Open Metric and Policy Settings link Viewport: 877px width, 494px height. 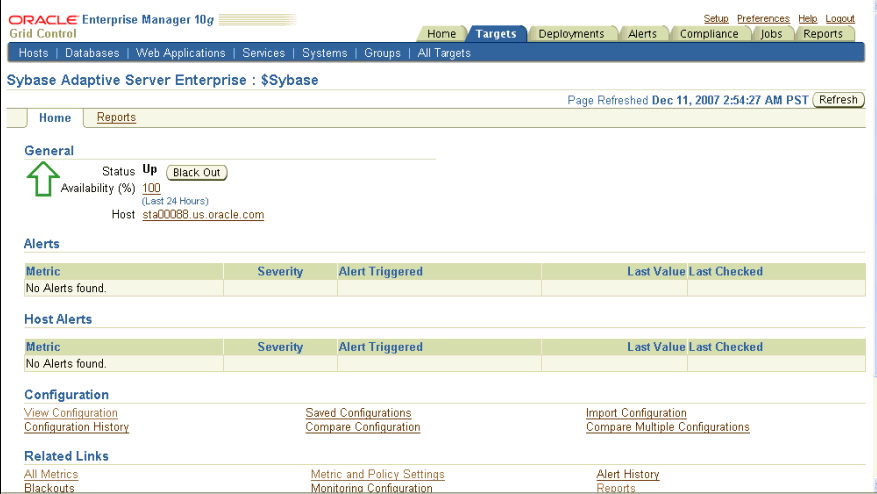pyautogui.click(x=378, y=474)
